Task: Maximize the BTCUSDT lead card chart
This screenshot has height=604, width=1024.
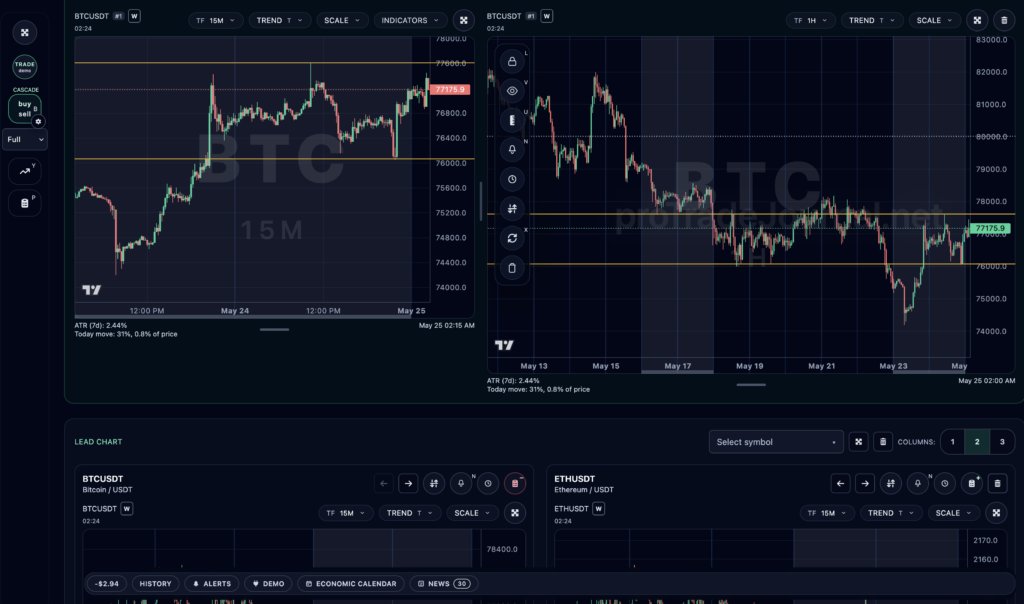Action: coord(515,513)
